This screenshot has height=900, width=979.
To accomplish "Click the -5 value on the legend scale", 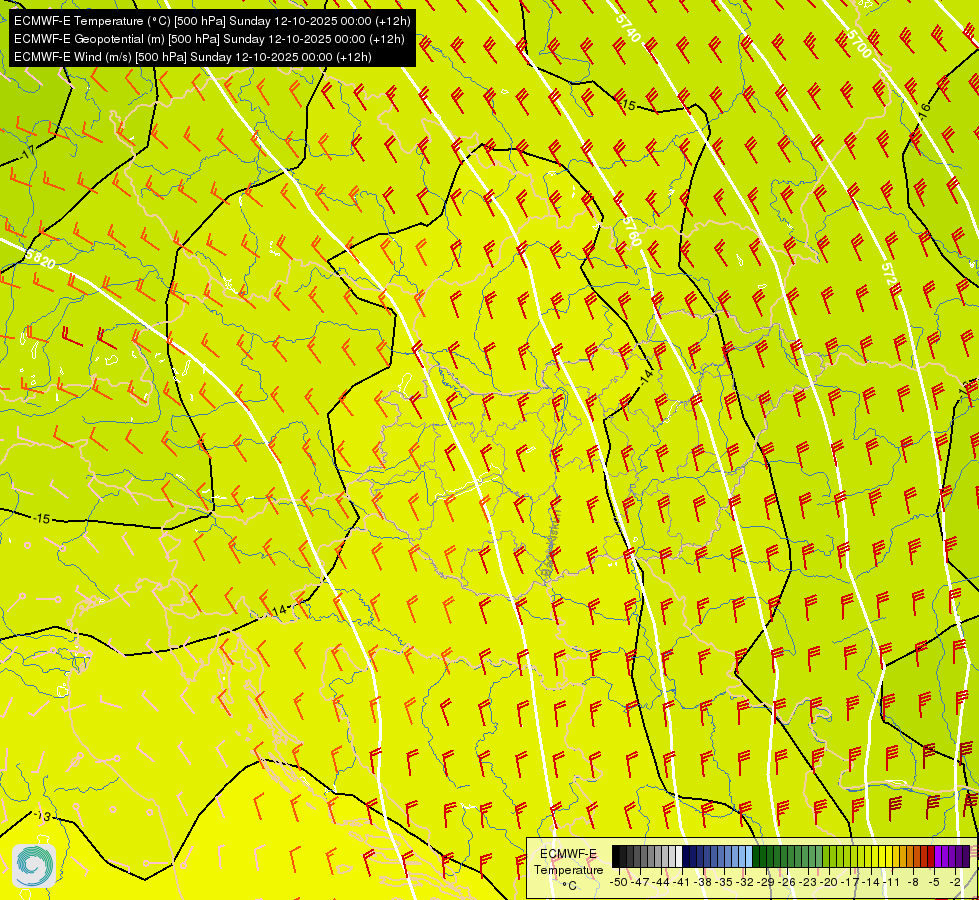I will click(x=933, y=883).
